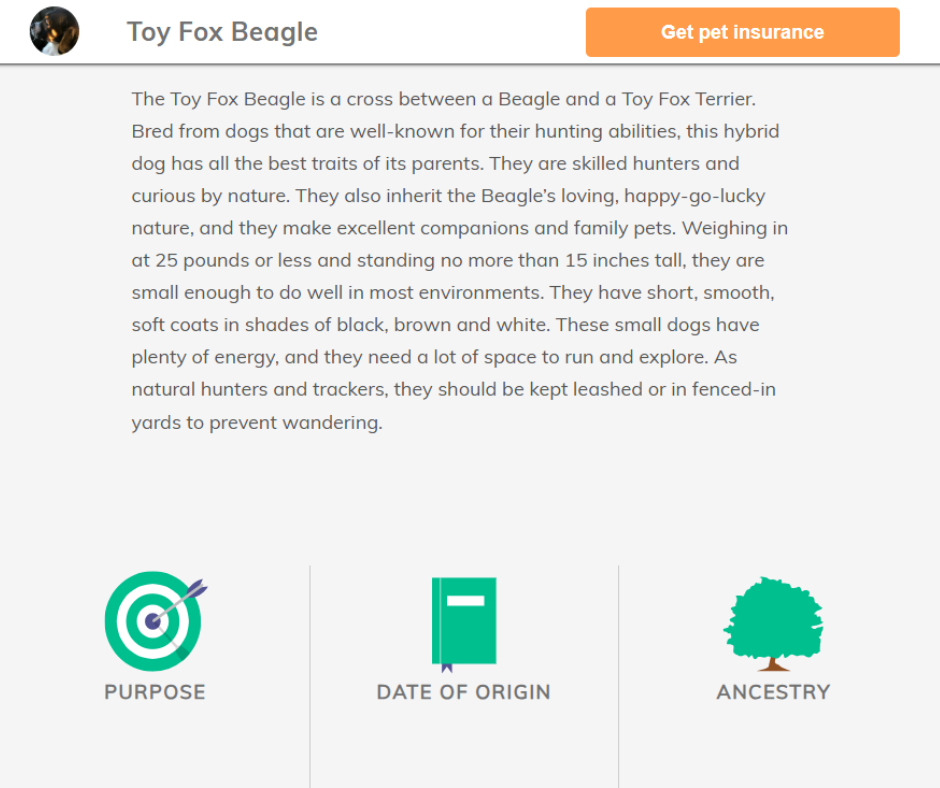The image size is (940, 788).
Task: Click the word "happy-go-lucky" in the description
Action: coord(694,196)
